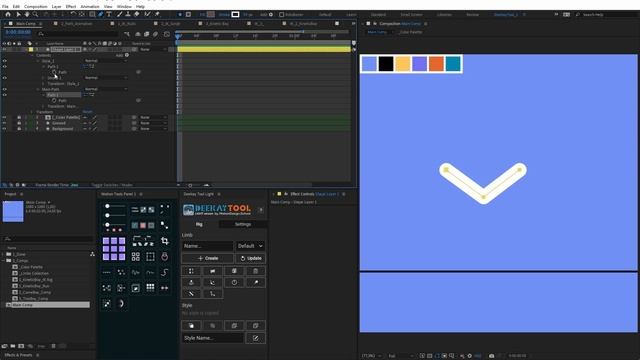Open Stick_1 blend mode Normal dropdown
This screenshot has width=640, height=360.
[106, 61]
